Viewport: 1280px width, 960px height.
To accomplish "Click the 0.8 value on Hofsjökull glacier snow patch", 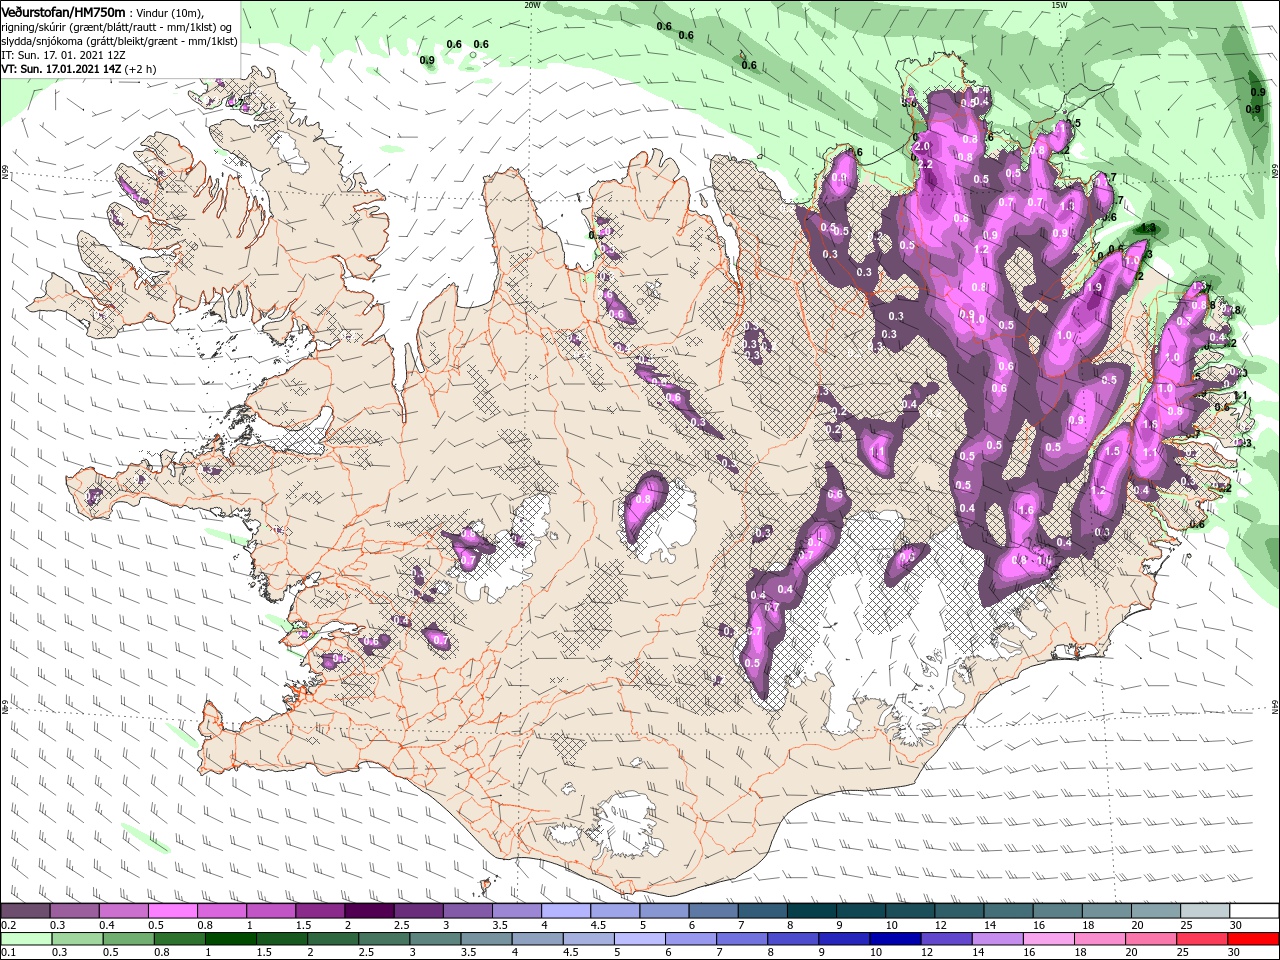I will [645, 499].
